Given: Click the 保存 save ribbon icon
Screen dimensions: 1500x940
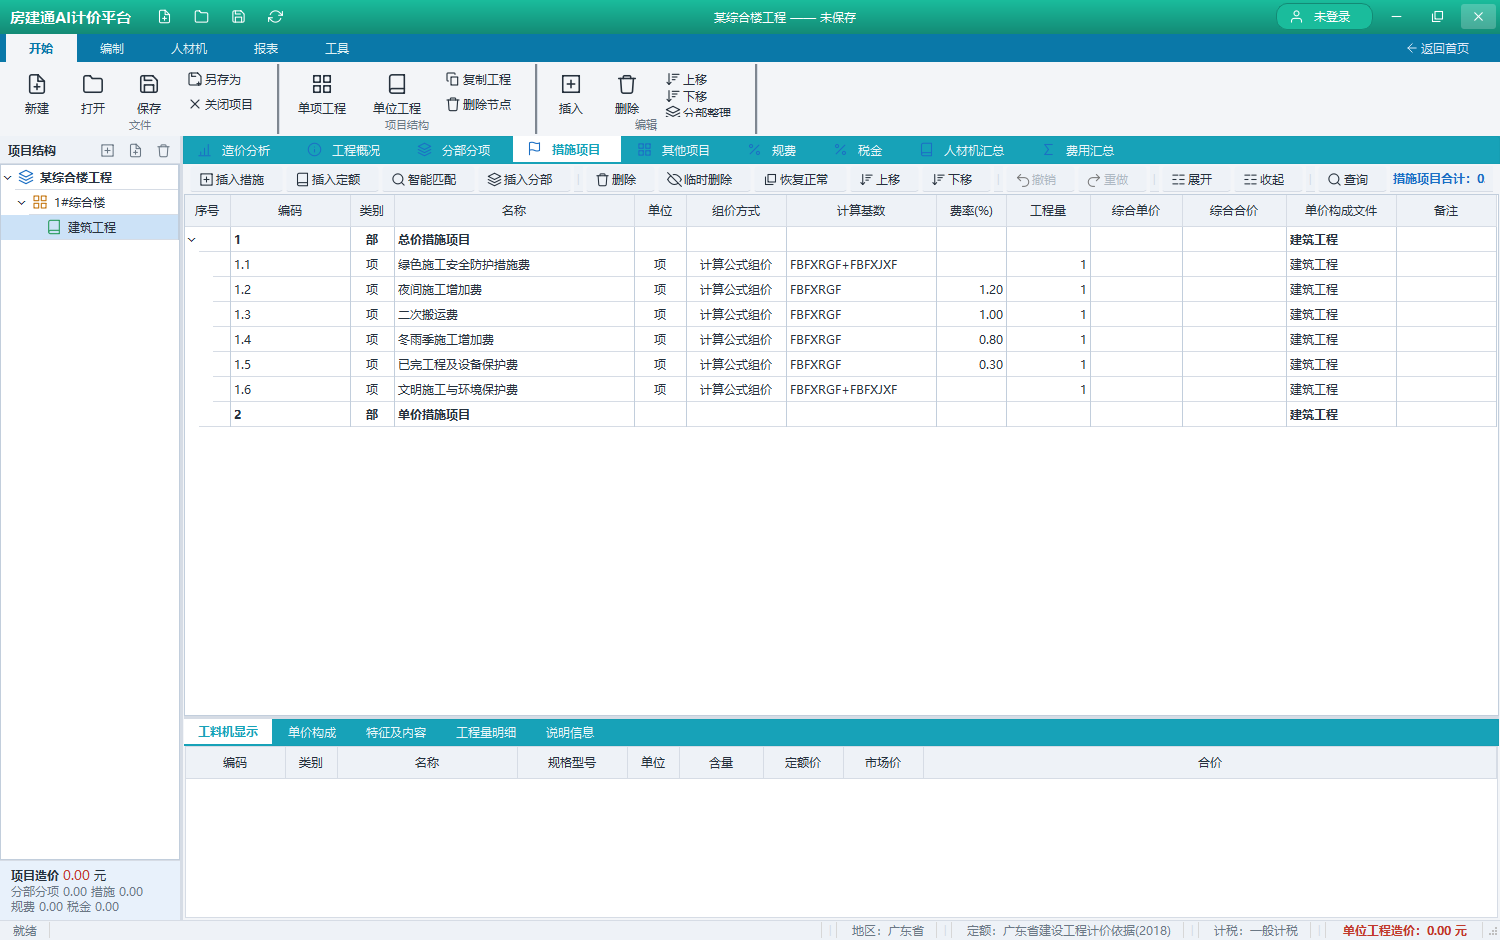Looking at the screenshot, I should tap(149, 85).
